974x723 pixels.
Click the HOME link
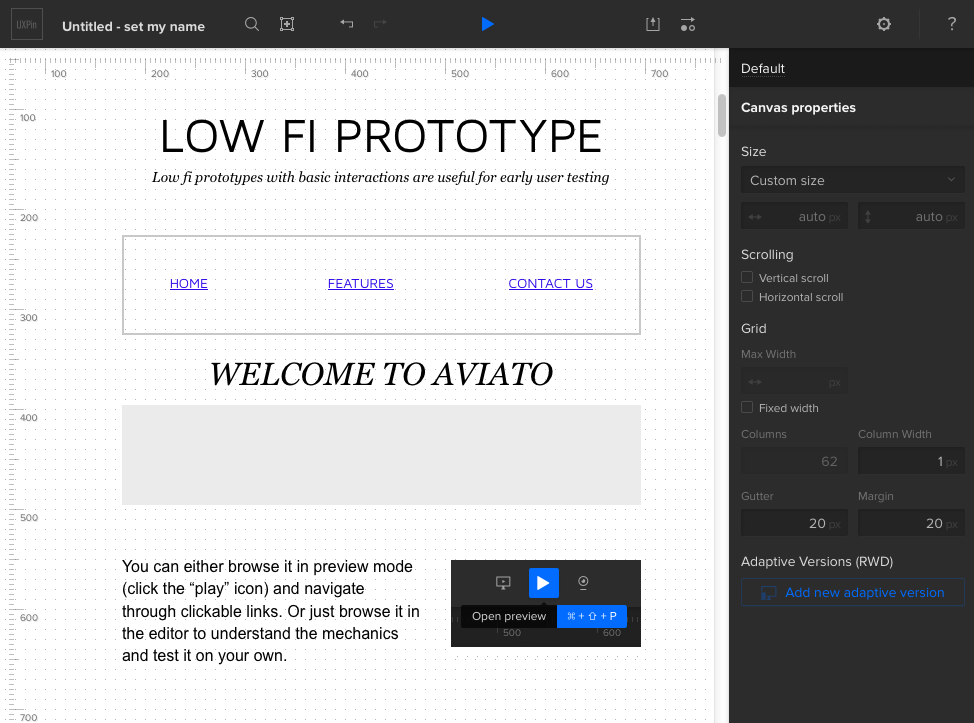click(x=189, y=283)
